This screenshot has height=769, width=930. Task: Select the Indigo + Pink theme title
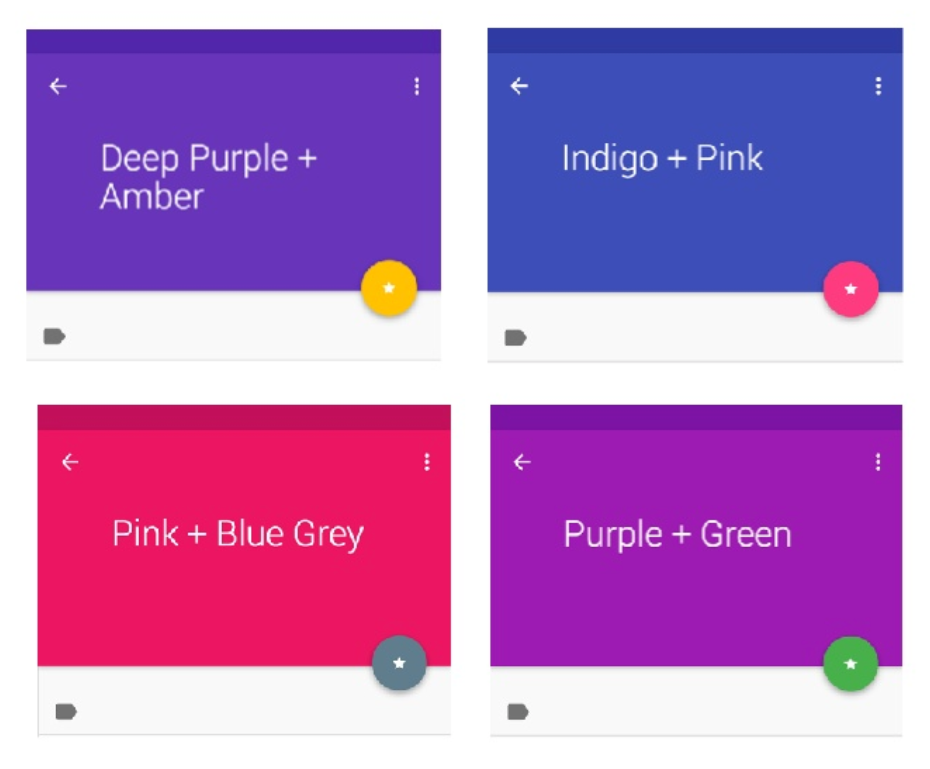point(661,157)
